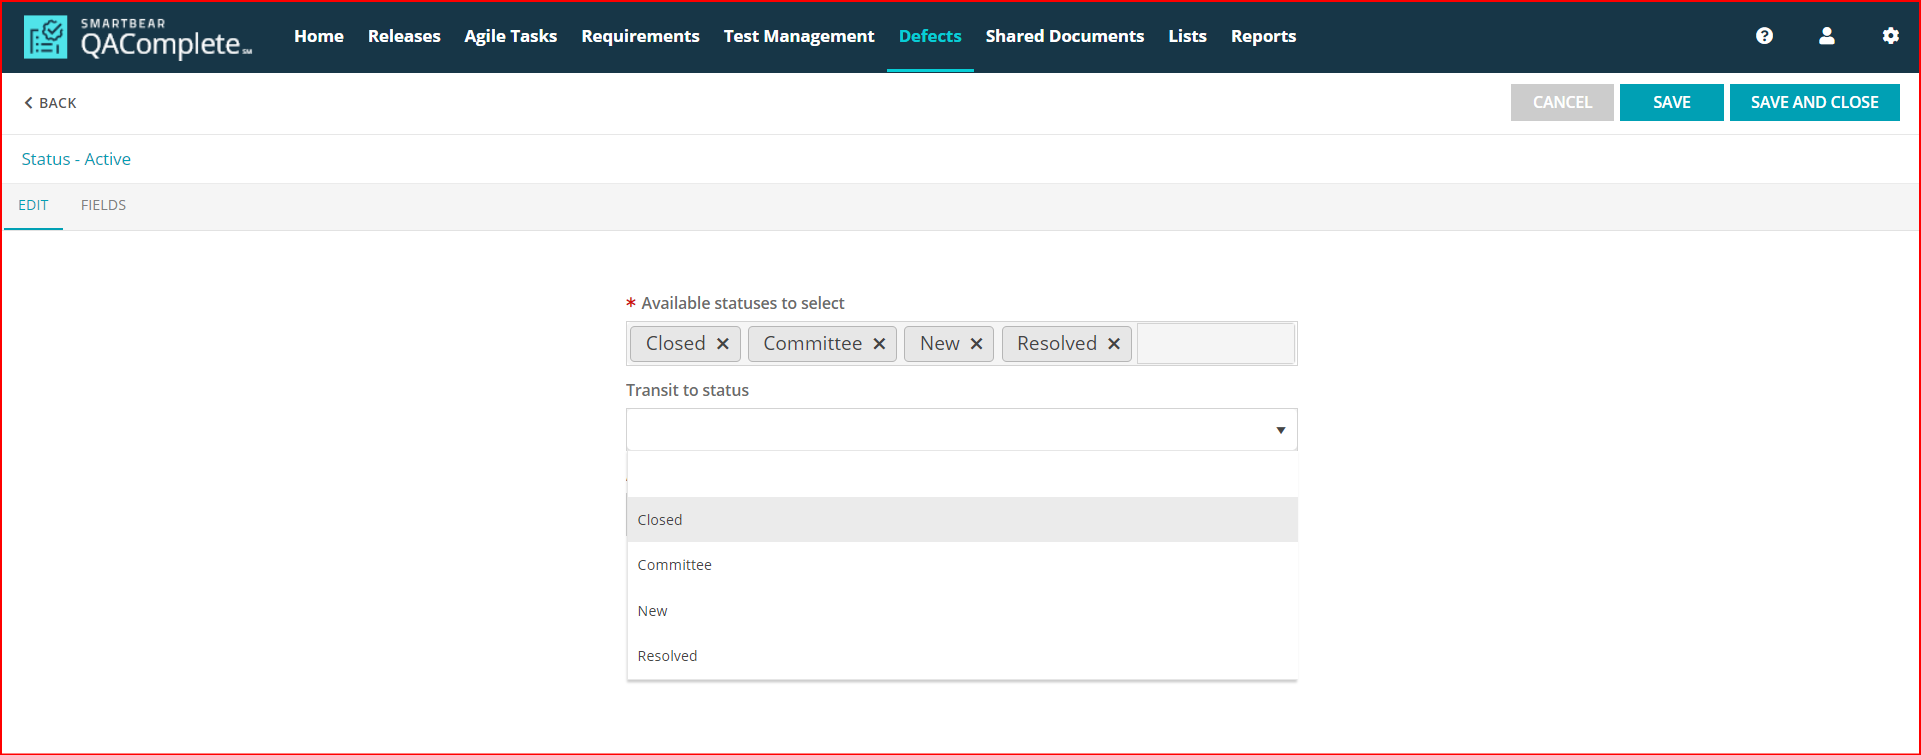Open the settings gear icon
The image size is (1921, 755).
1890,36
